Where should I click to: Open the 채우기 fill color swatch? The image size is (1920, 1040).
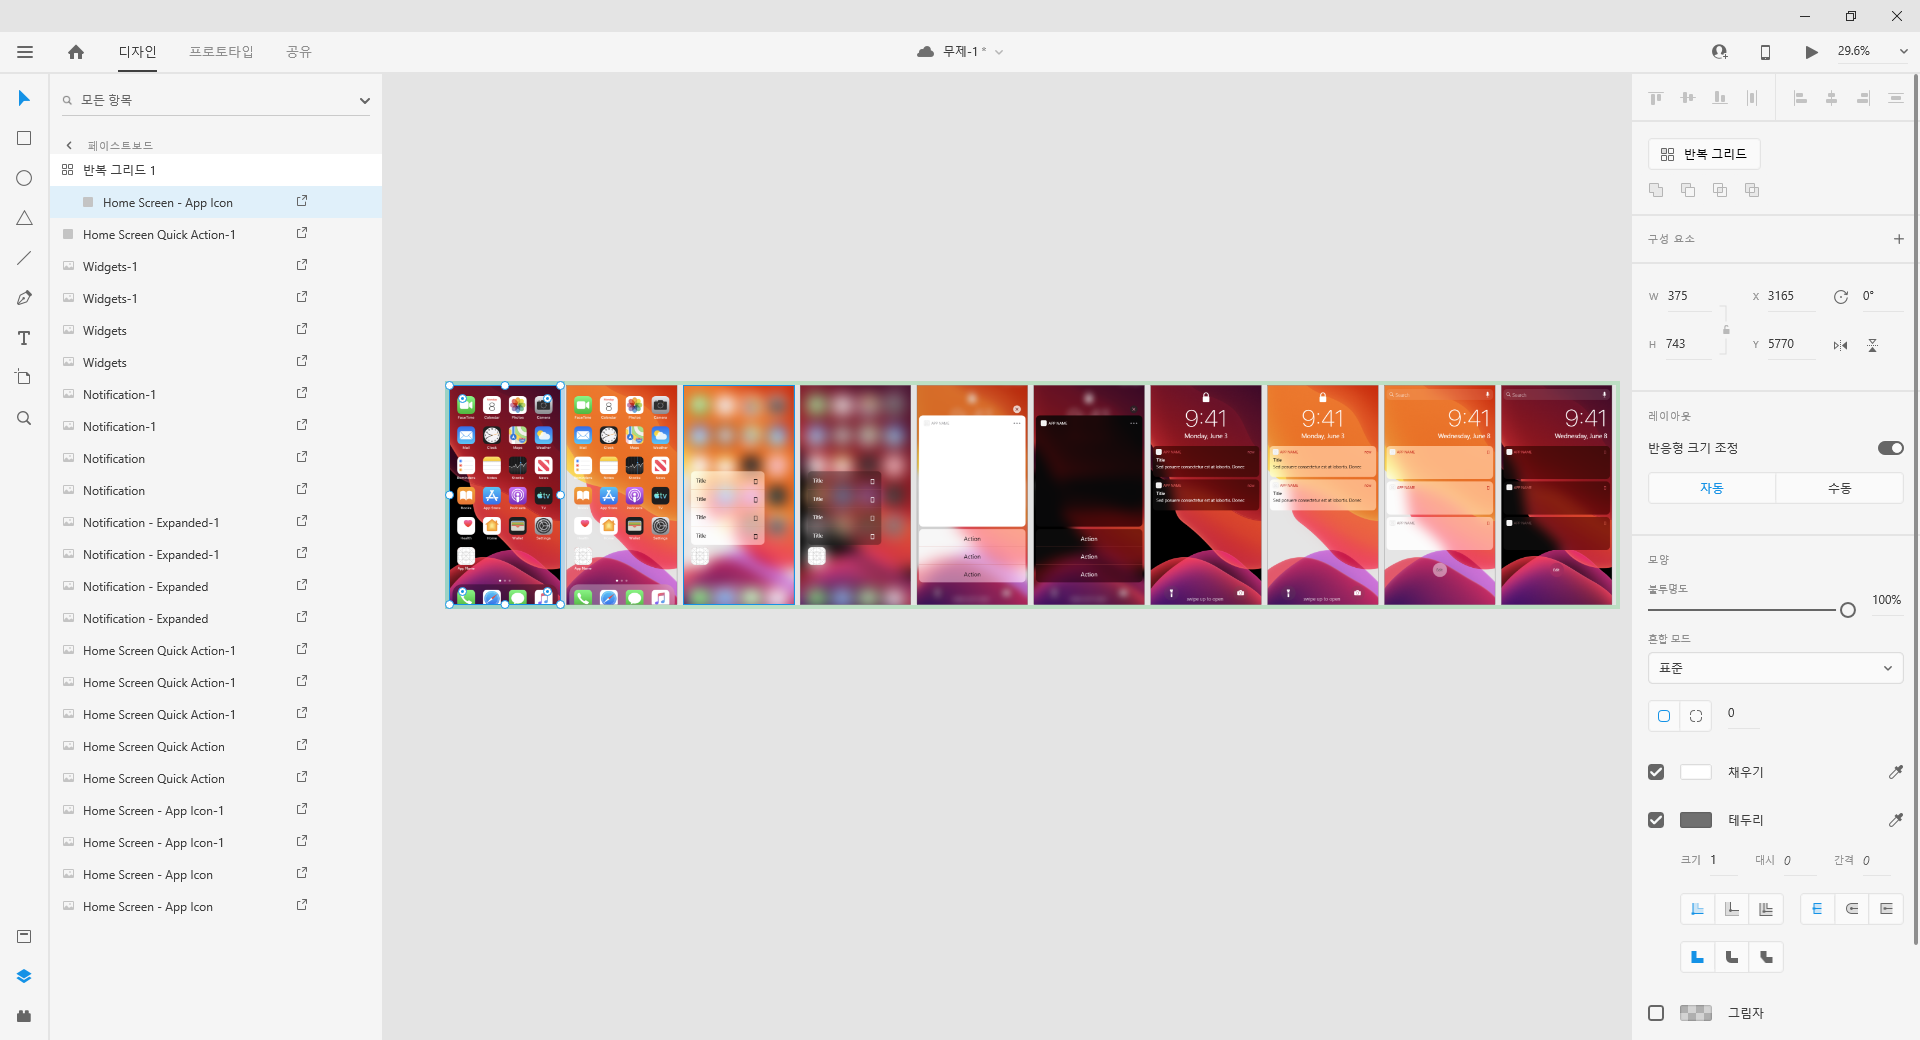[1696, 772]
